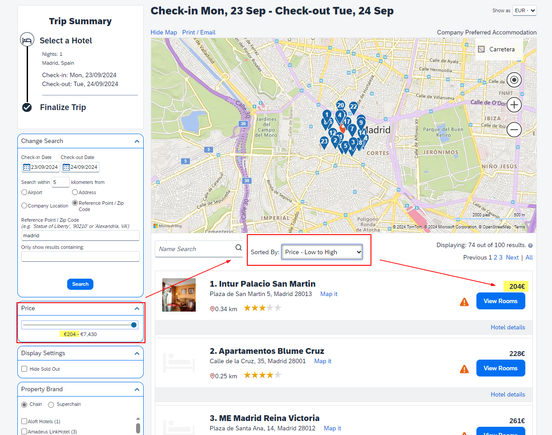
Task: Click Map it for ME Madrid Reina Victoria
Action: 332,428
